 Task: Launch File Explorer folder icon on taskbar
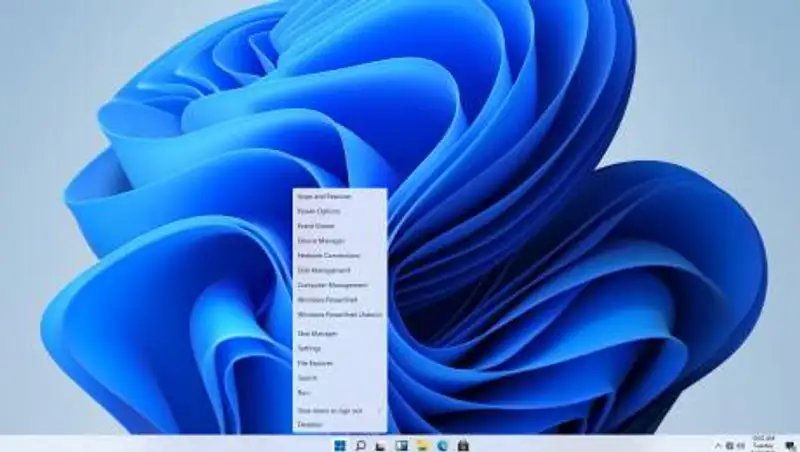(x=422, y=446)
